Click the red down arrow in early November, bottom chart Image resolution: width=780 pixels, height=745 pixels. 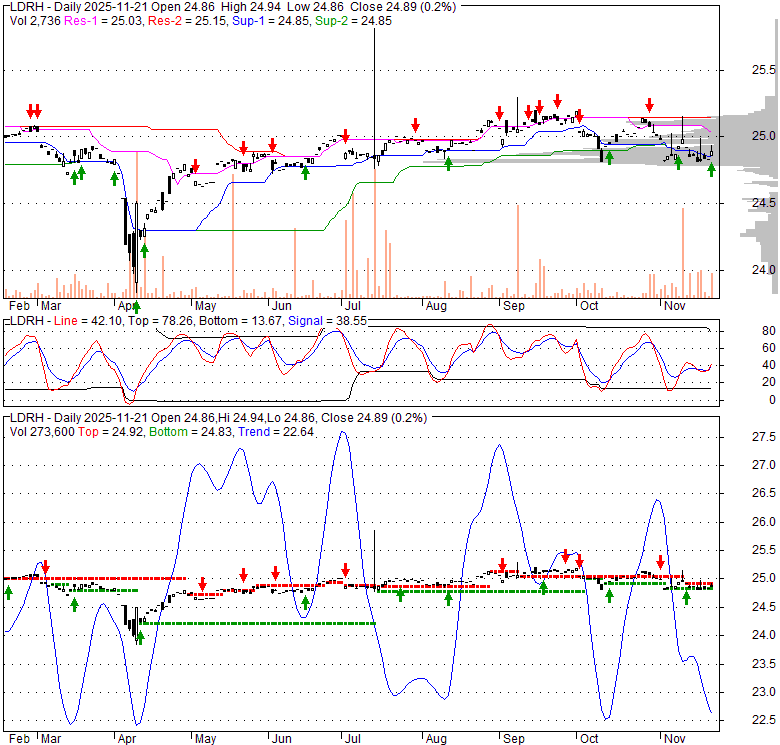pyautogui.click(x=660, y=562)
